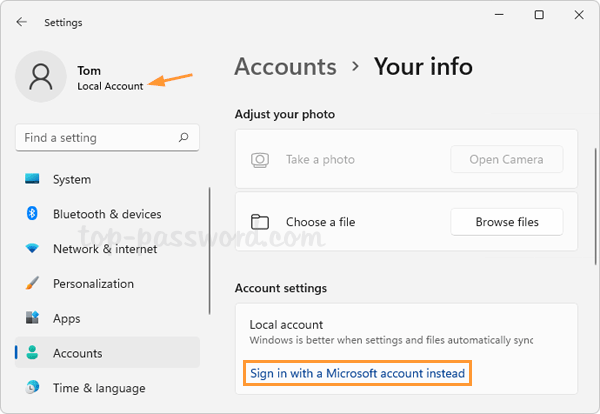Screen dimensions: 600x414
Task: Click the Tom profile avatar picture
Action: pos(43,78)
